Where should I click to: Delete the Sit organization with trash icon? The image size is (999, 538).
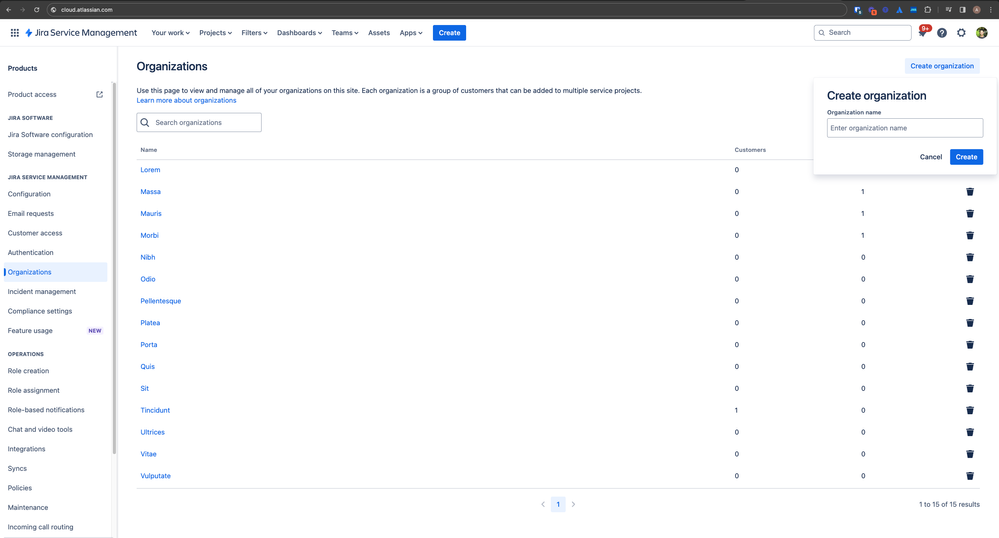[970, 388]
